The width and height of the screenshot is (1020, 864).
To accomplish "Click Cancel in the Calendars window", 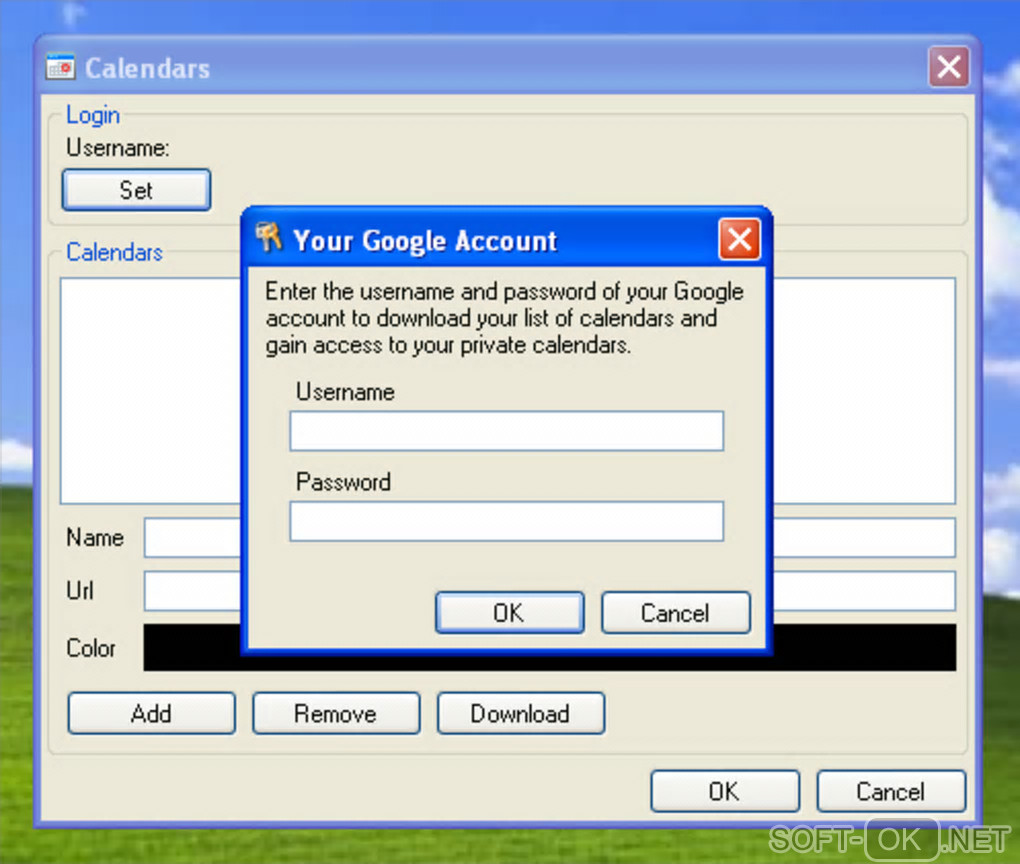I will [891, 791].
